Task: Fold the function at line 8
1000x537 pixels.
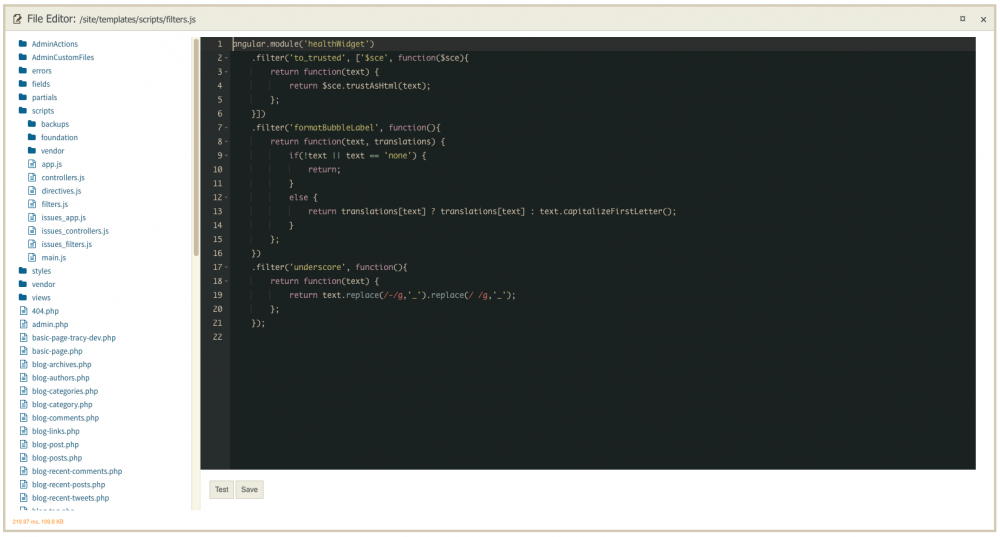Action: [227, 142]
